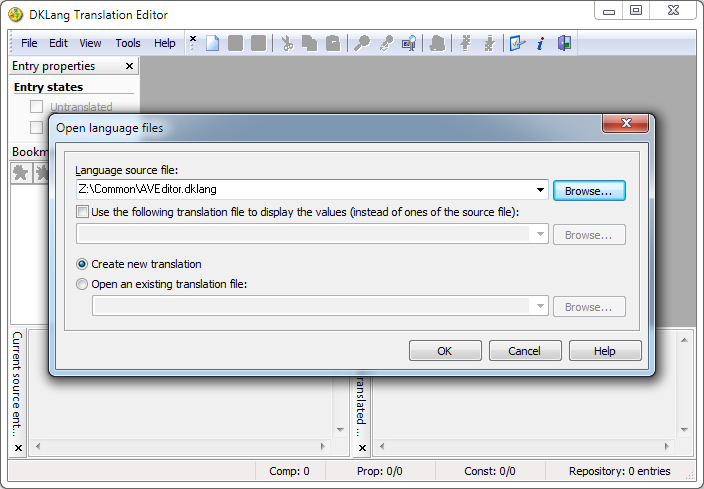This screenshot has height=489, width=704.
Task: Select Open an existing translation file option
Action: (x=83, y=284)
